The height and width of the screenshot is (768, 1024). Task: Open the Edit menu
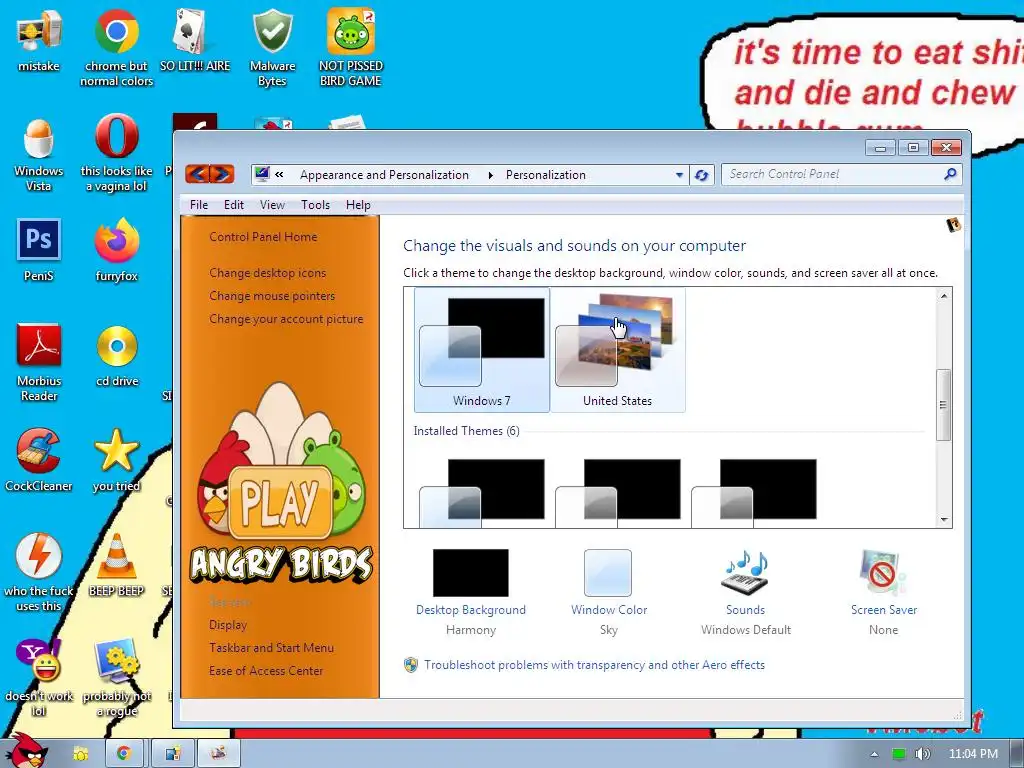point(234,205)
